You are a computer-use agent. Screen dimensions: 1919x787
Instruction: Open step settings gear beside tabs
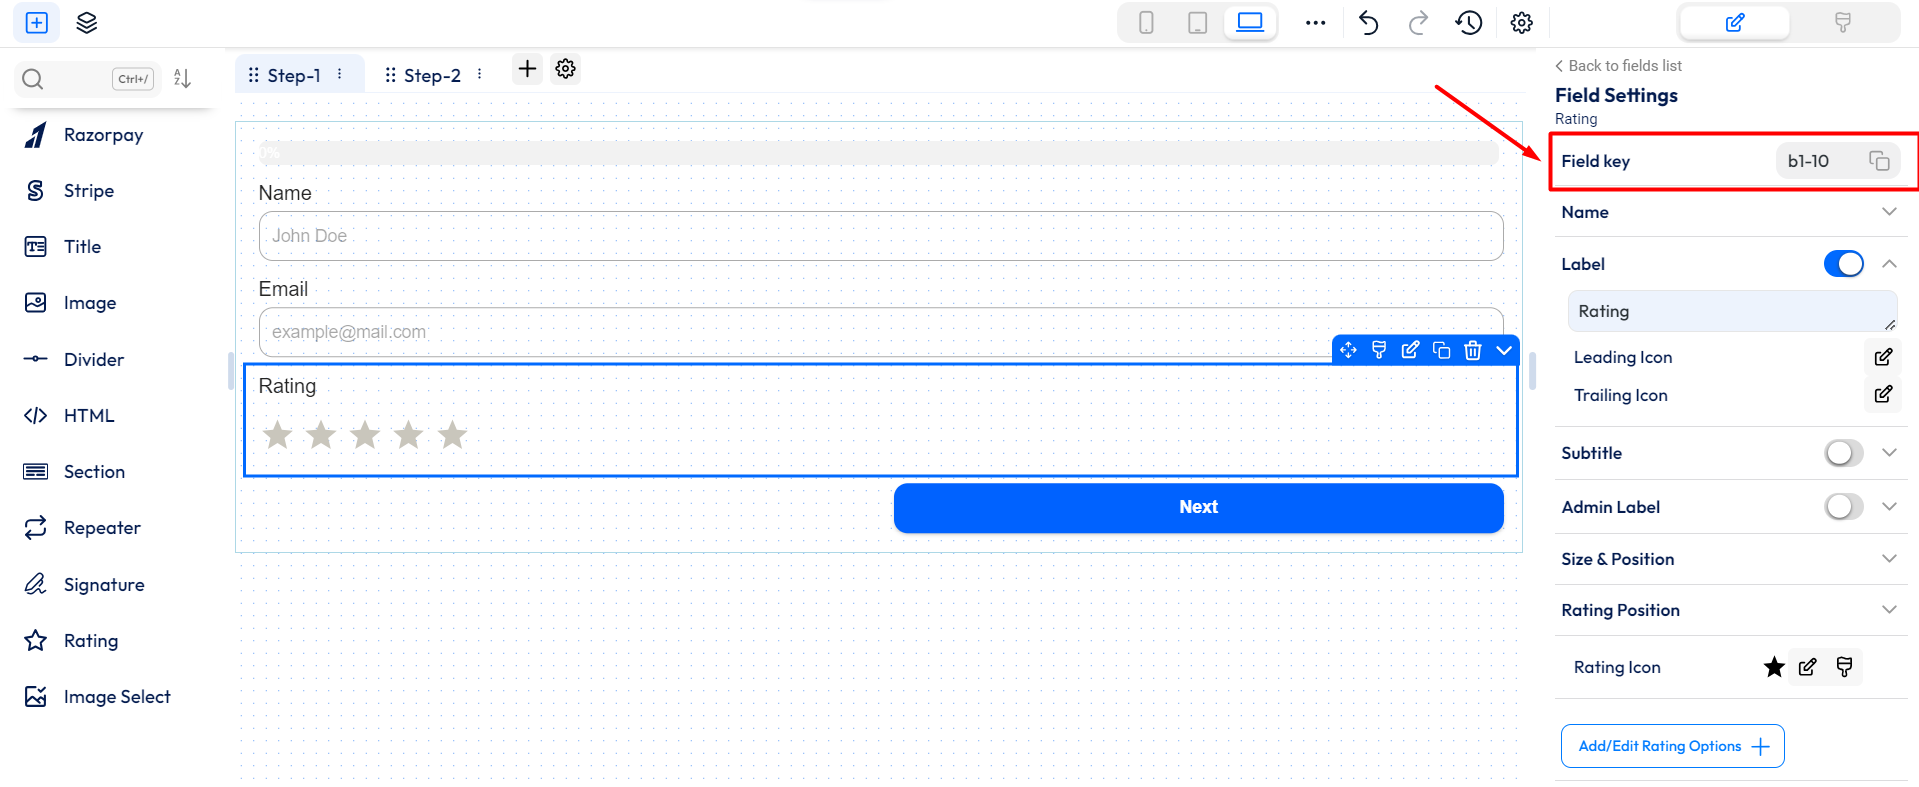tap(566, 69)
